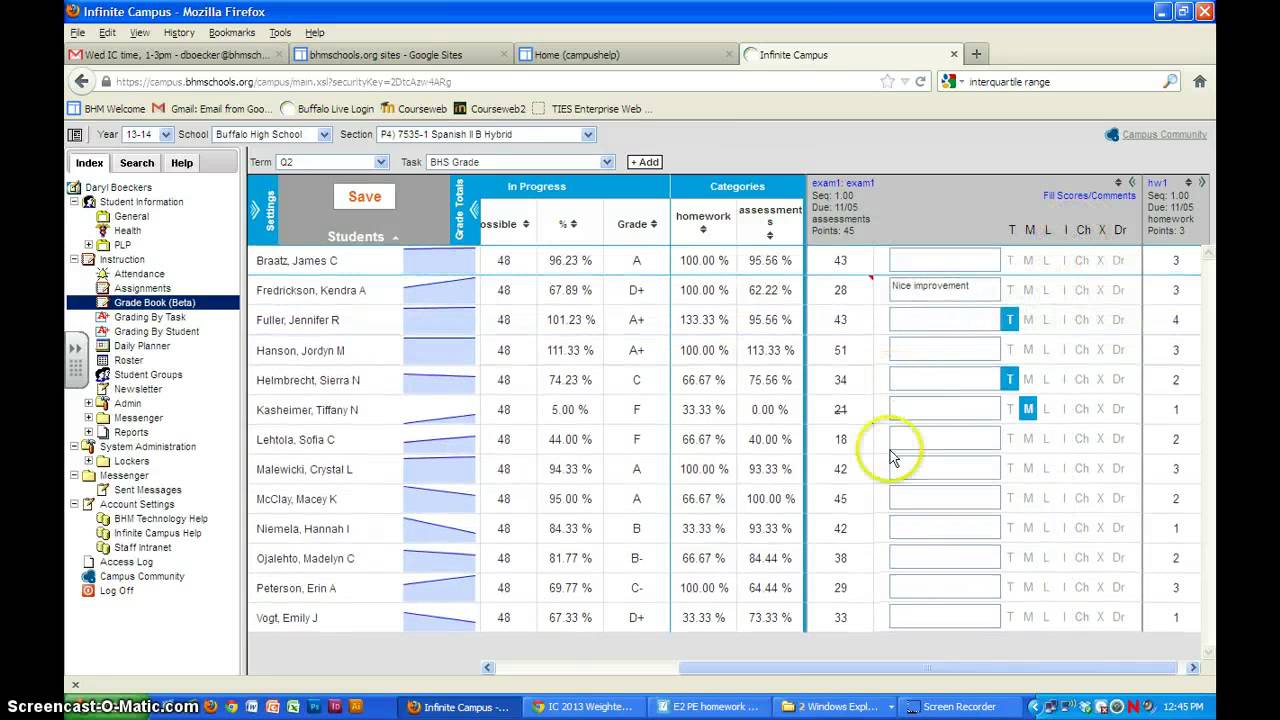Open the Term dropdown
Screen dimensions: 1280x720
point(332,162)
